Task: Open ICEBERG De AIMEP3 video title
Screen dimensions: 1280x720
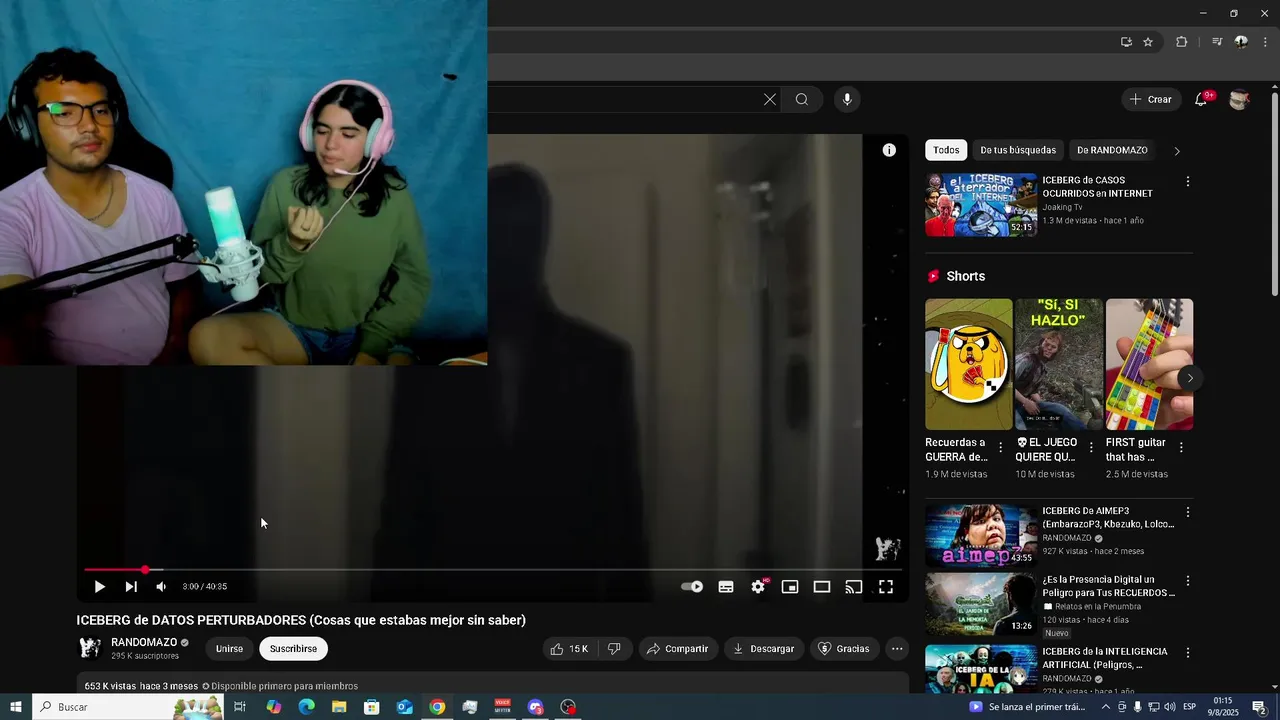Action: pos(1108,517)
